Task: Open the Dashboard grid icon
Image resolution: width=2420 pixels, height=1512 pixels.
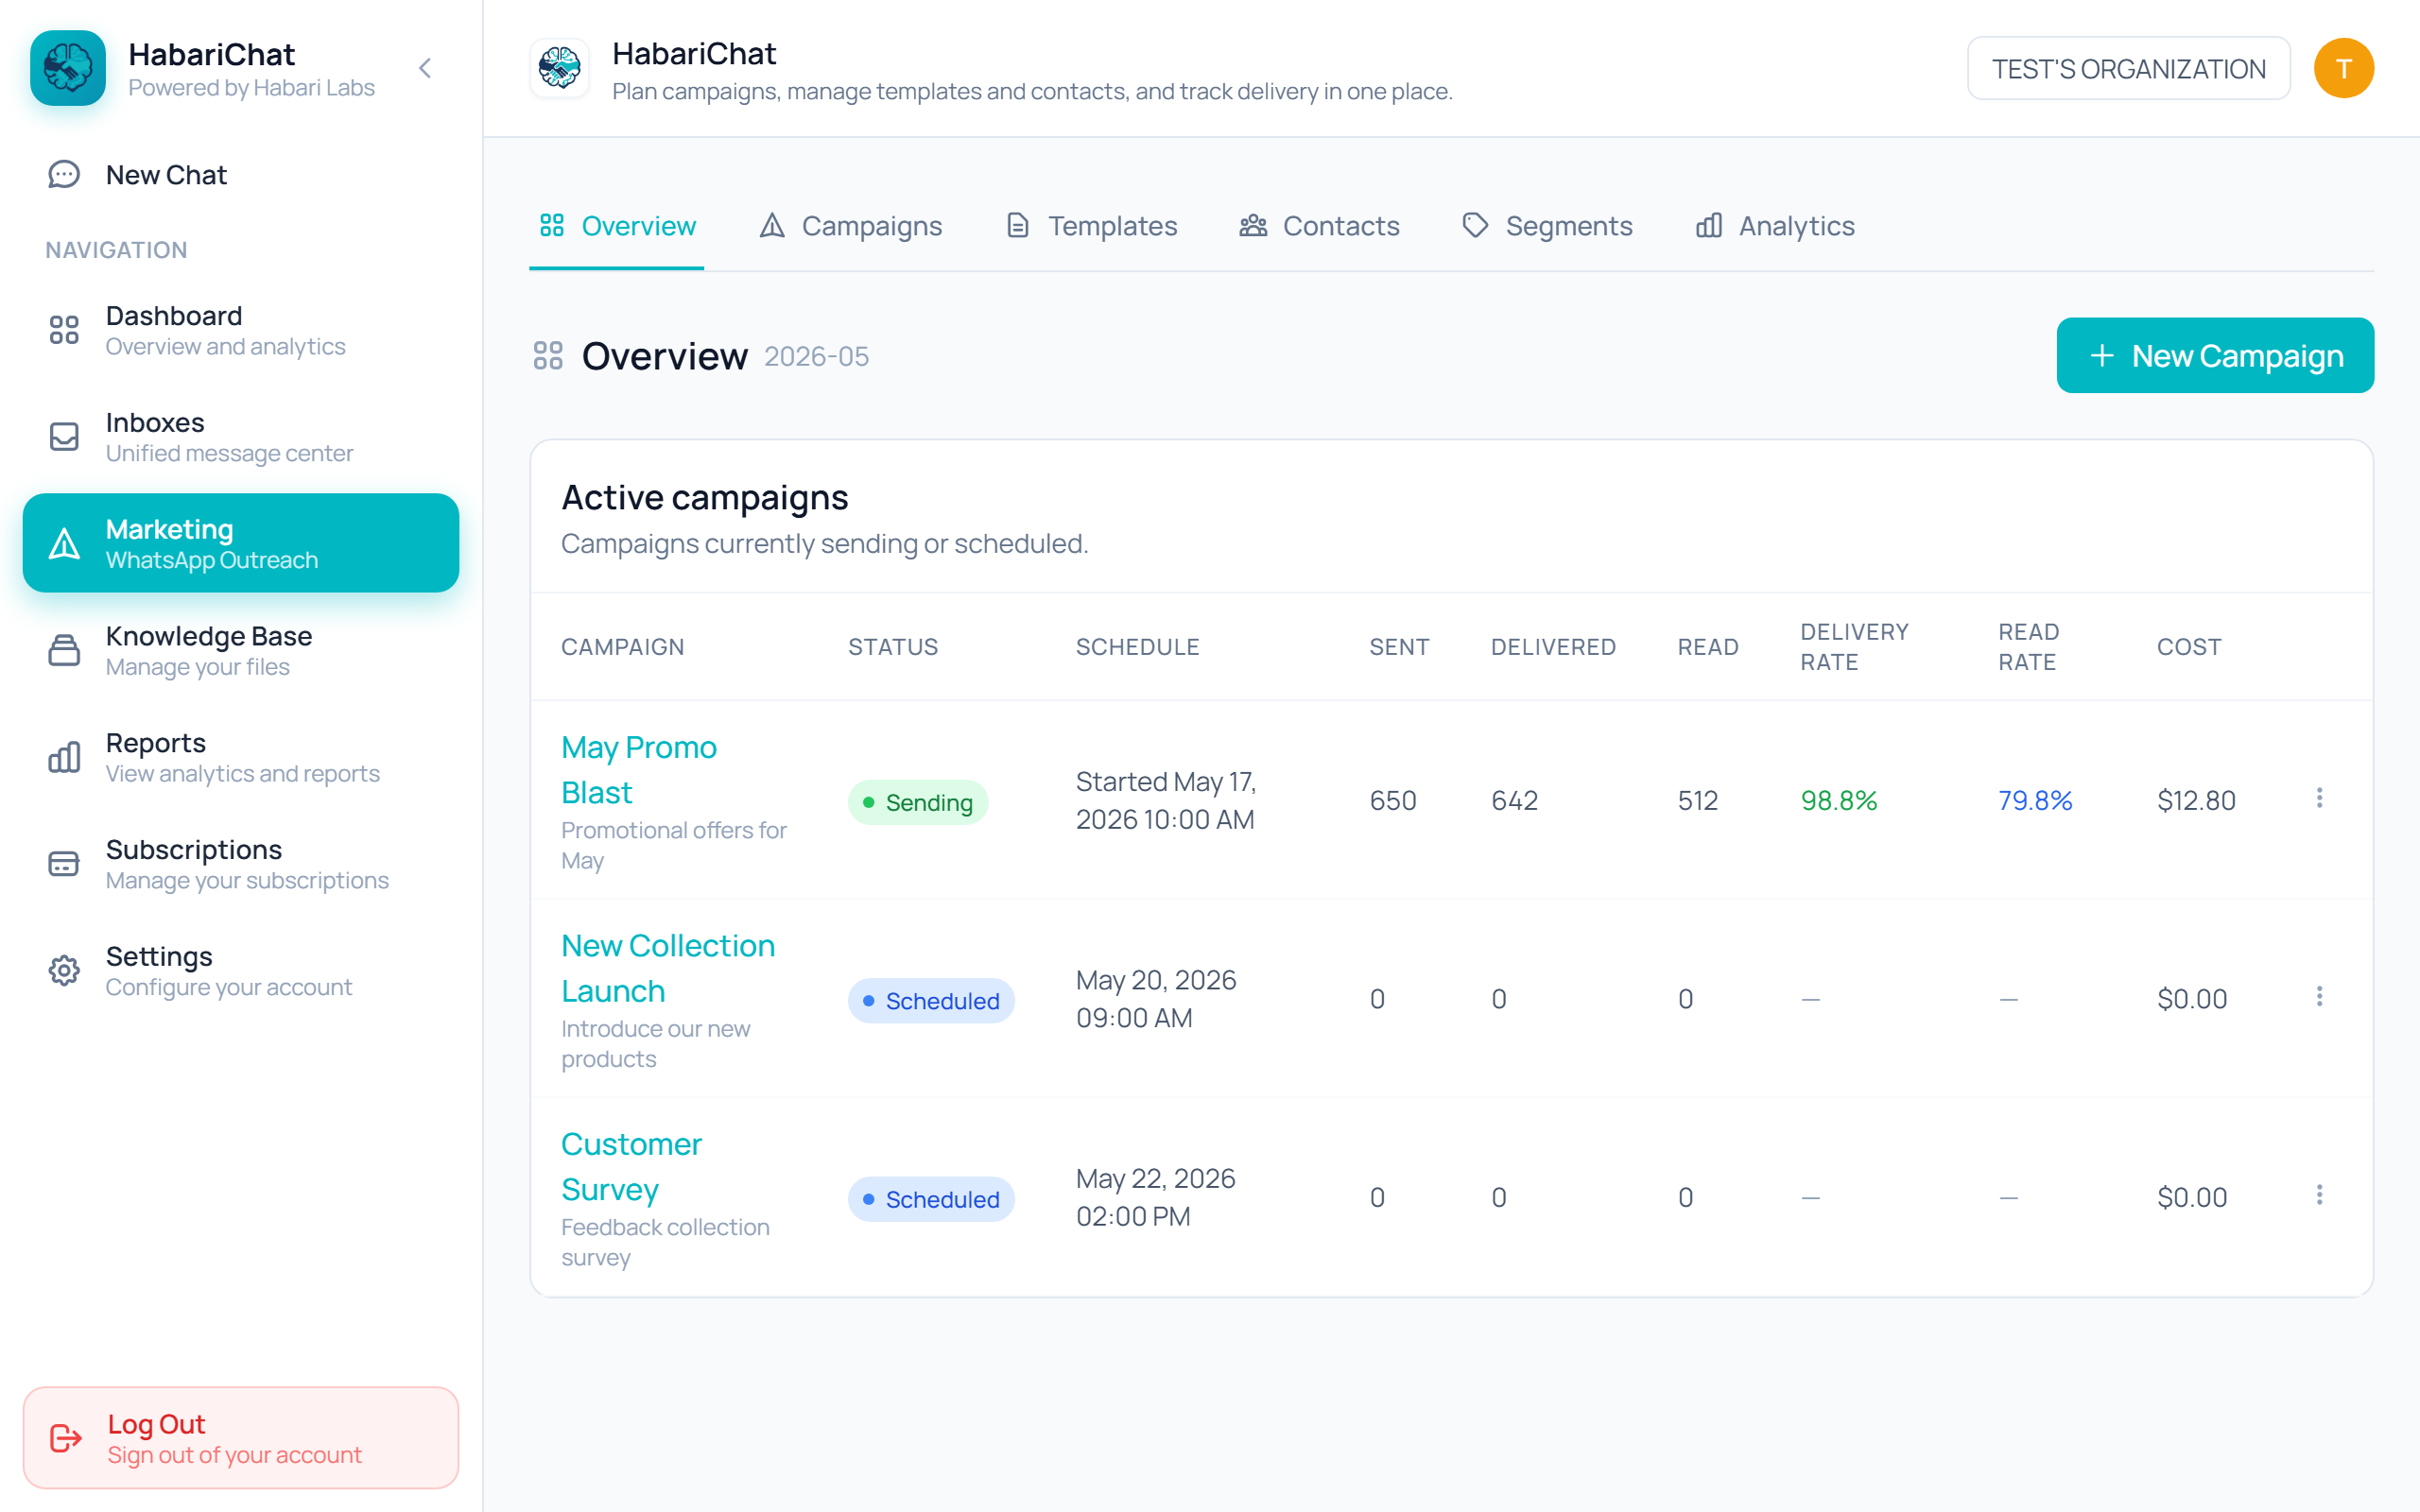Action: (x=64, y=330)
